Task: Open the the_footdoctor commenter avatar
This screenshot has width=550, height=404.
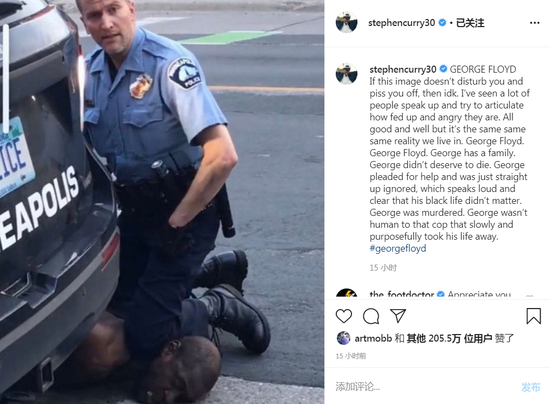Action: click(x=347, y=293)
